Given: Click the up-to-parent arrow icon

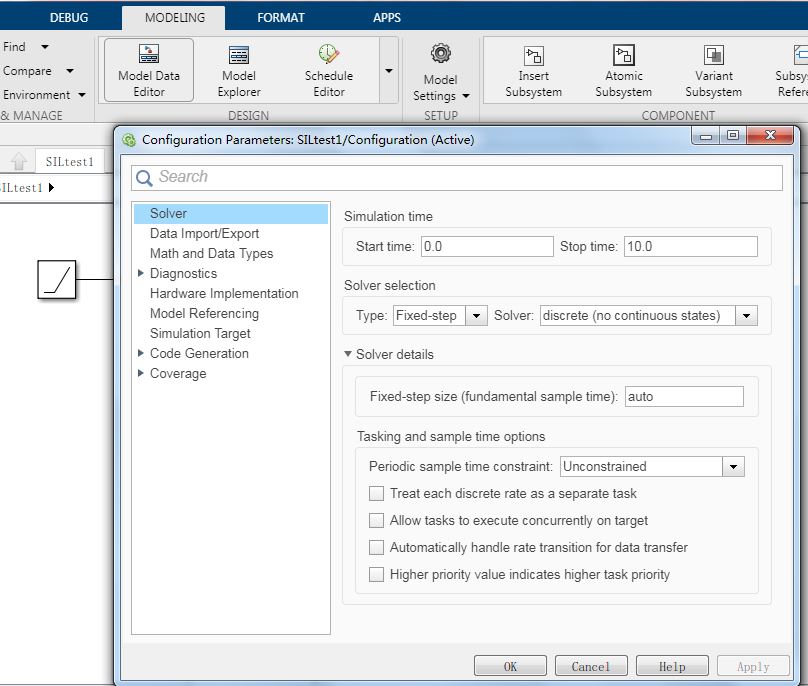Looking at the screenshot, I should (x=19, y=161).
